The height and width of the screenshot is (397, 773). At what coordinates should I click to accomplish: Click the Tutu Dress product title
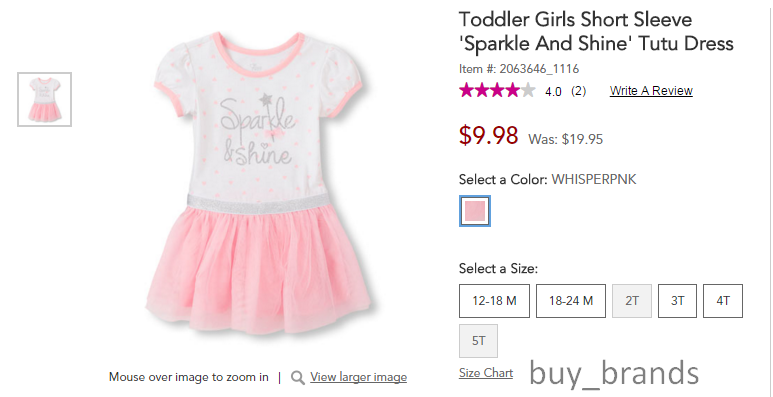tap(596, 32)
